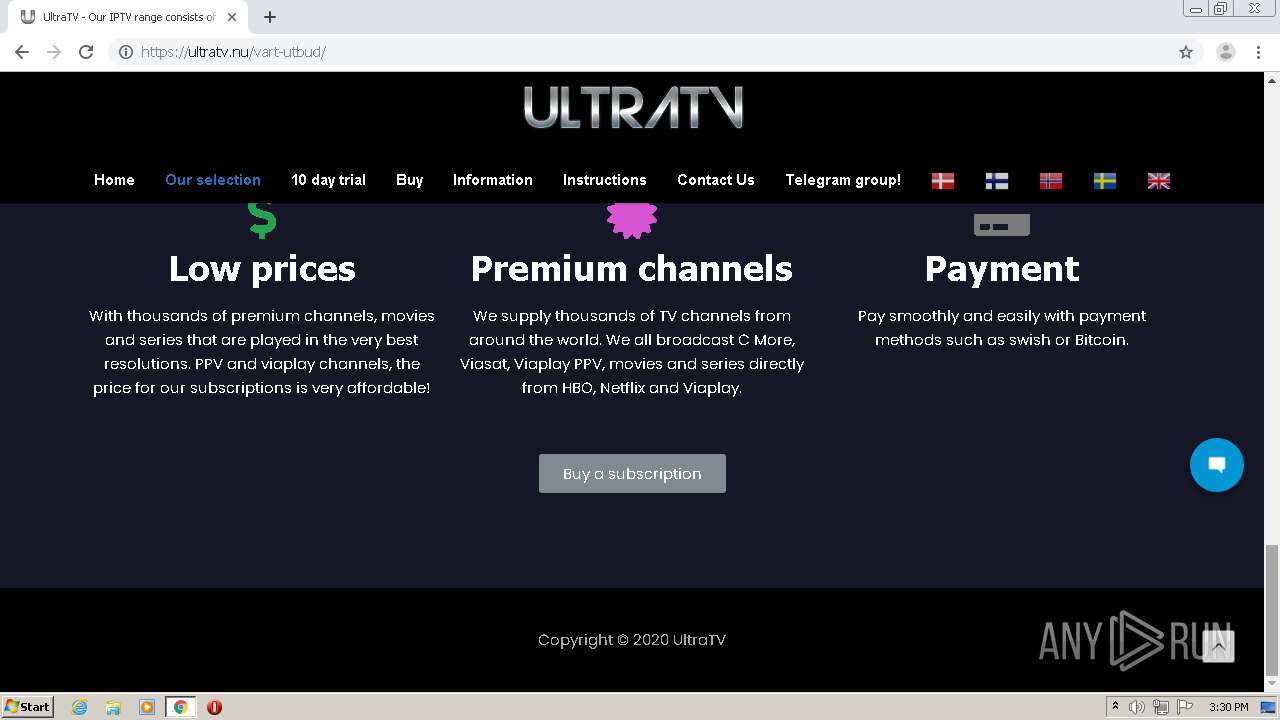Click the Copyright © 2020 UltraTV text
This screenshot has width=1280, height=720.
(632, 640)
